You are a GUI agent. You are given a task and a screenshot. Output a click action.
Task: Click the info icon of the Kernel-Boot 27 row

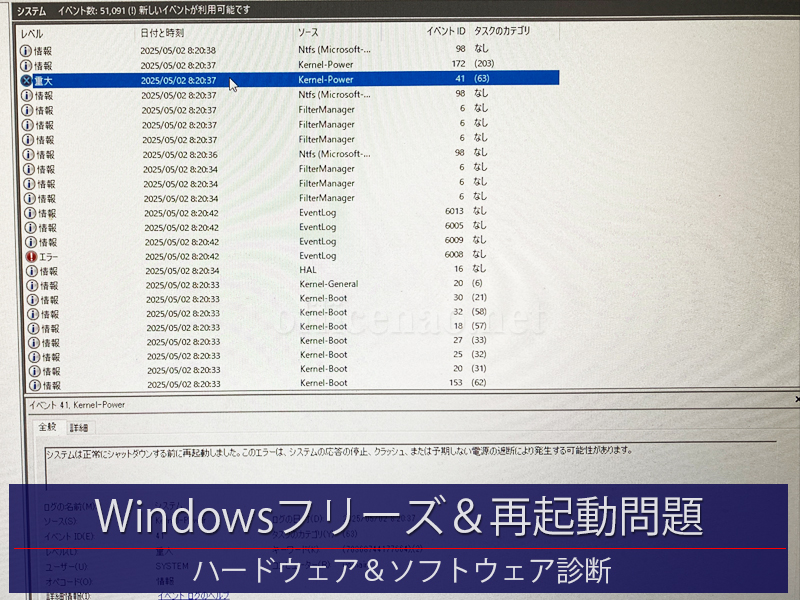pyautogui.click(x=34, y=342)
